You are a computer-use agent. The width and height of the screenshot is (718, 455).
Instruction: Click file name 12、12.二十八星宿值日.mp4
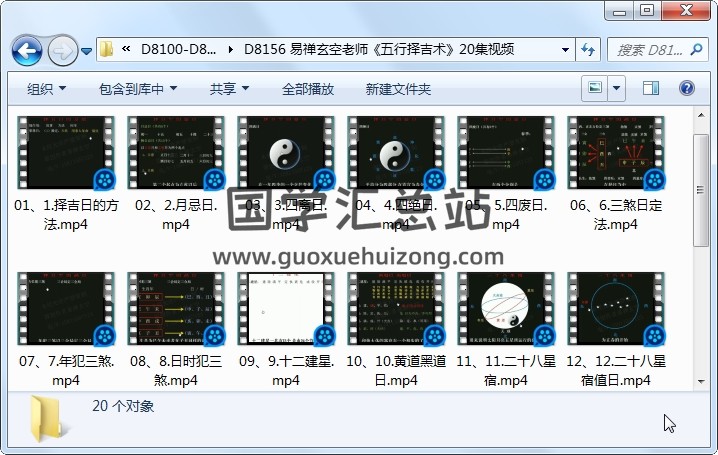pyautogui.click(x=615, y=371)
